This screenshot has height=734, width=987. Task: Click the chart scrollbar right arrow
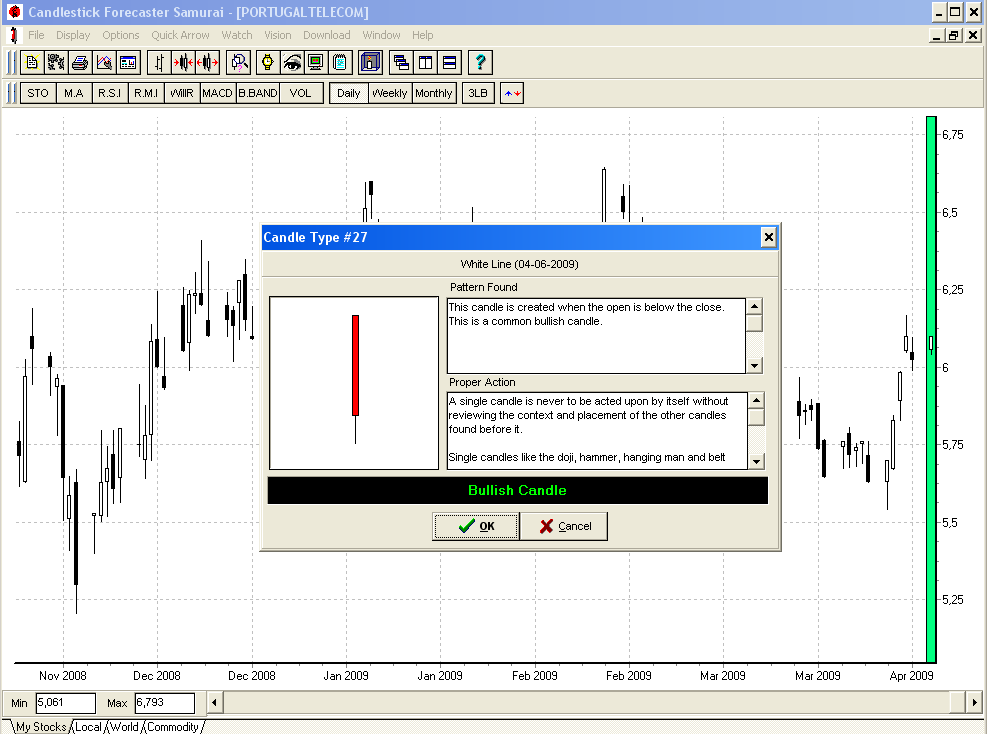pos(974,703)
